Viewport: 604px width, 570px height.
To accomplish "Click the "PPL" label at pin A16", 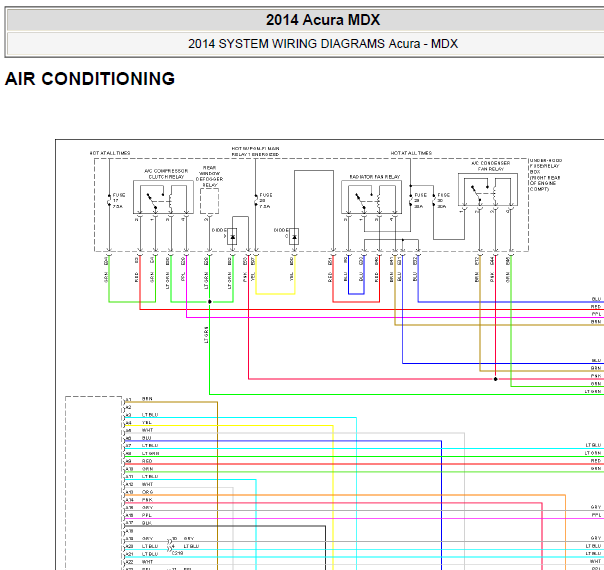I will tap(147, 515).
